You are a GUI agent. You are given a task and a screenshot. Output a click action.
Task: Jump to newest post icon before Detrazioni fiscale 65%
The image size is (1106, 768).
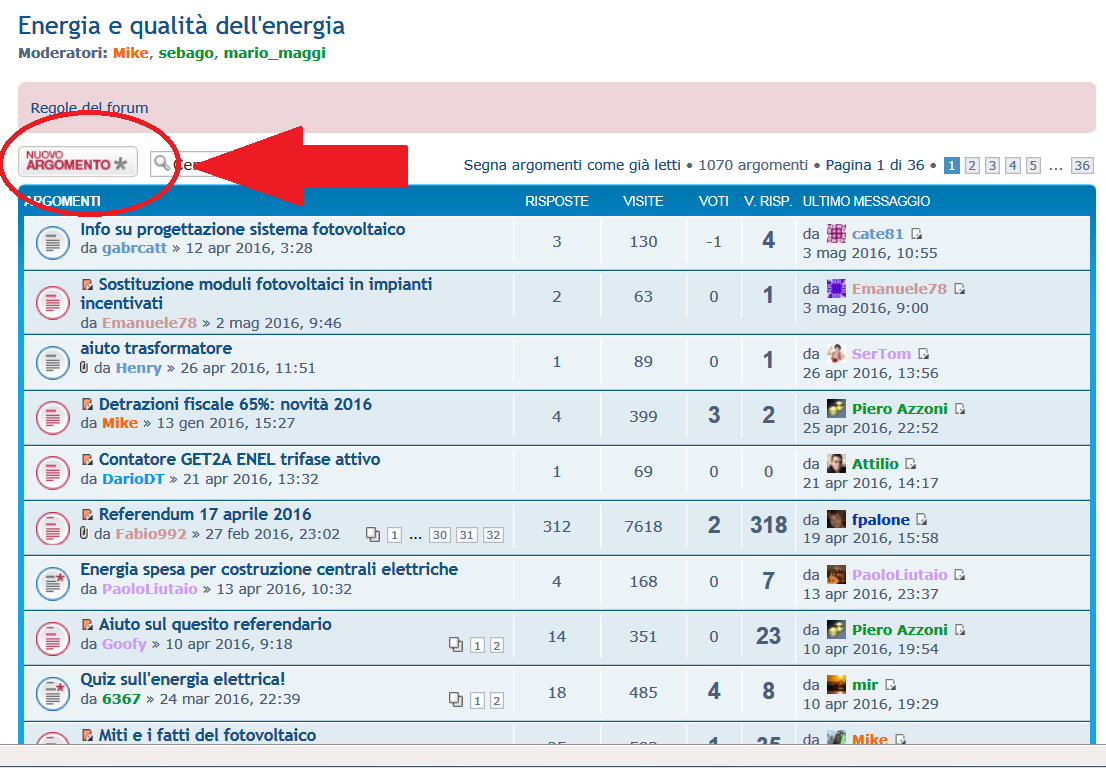click(x=87, y=405)
